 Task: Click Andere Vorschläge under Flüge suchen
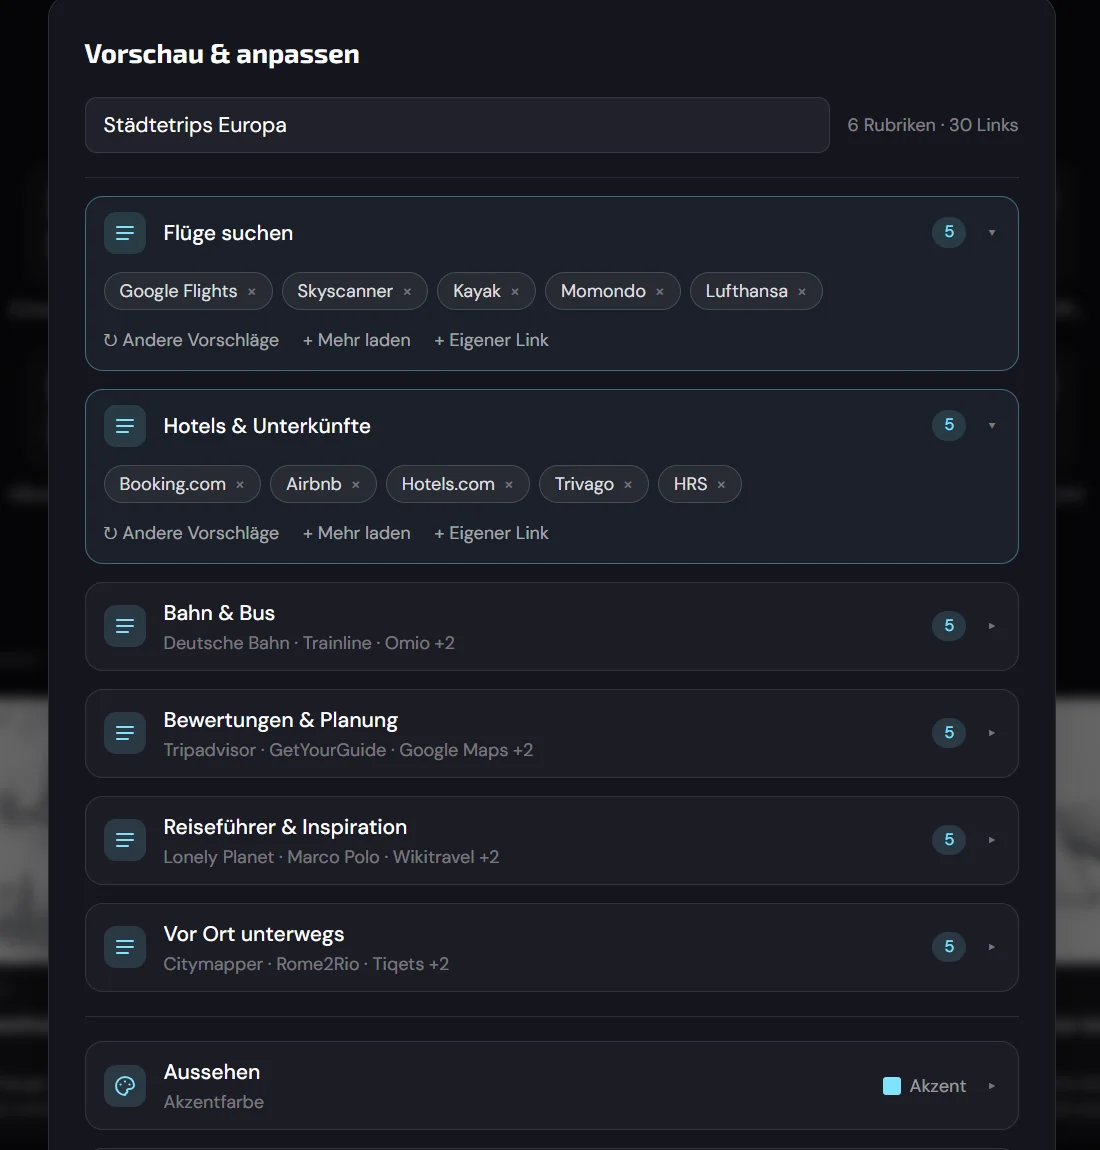[x=191, y=340]
